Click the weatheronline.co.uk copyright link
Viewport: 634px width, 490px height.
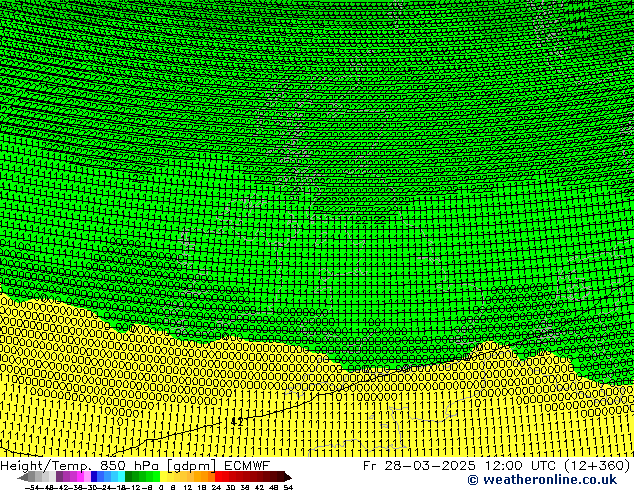point(542,480)
